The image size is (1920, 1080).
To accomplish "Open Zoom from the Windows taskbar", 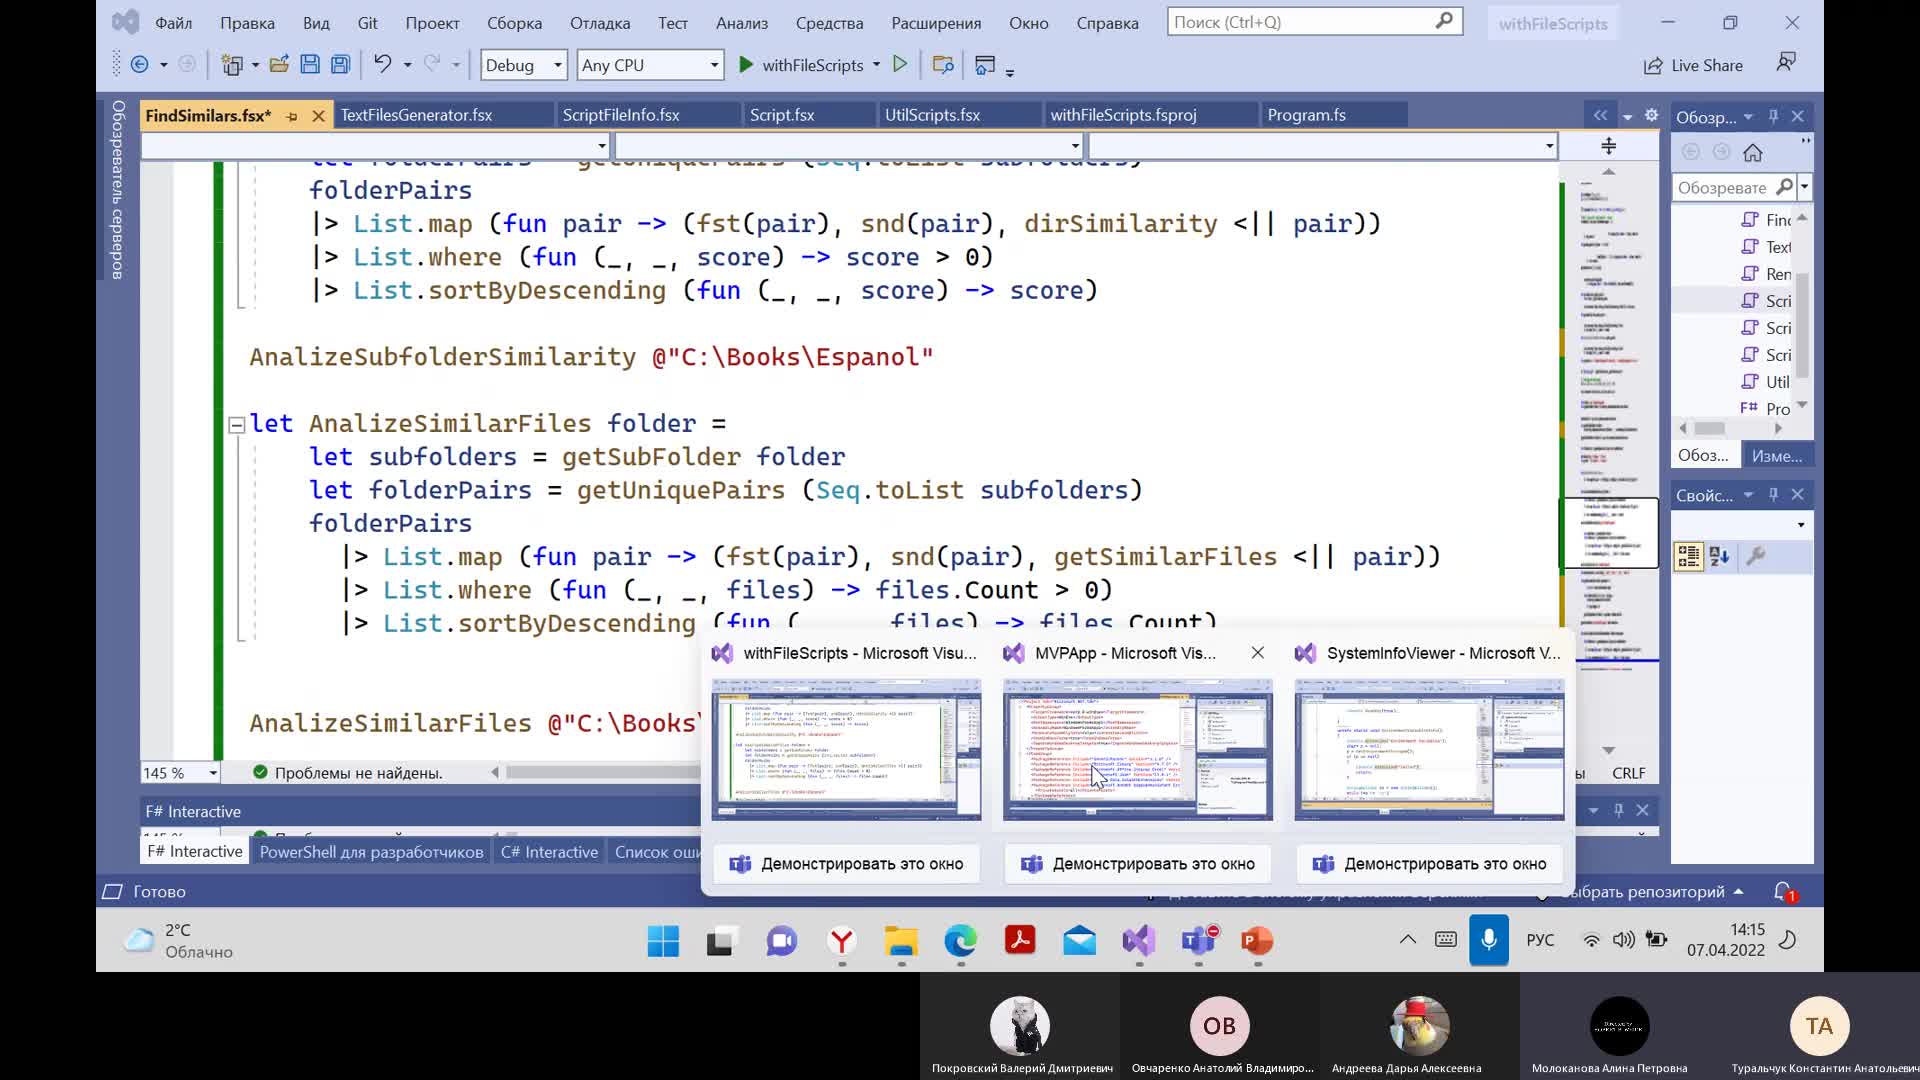I will pos(781,941).
